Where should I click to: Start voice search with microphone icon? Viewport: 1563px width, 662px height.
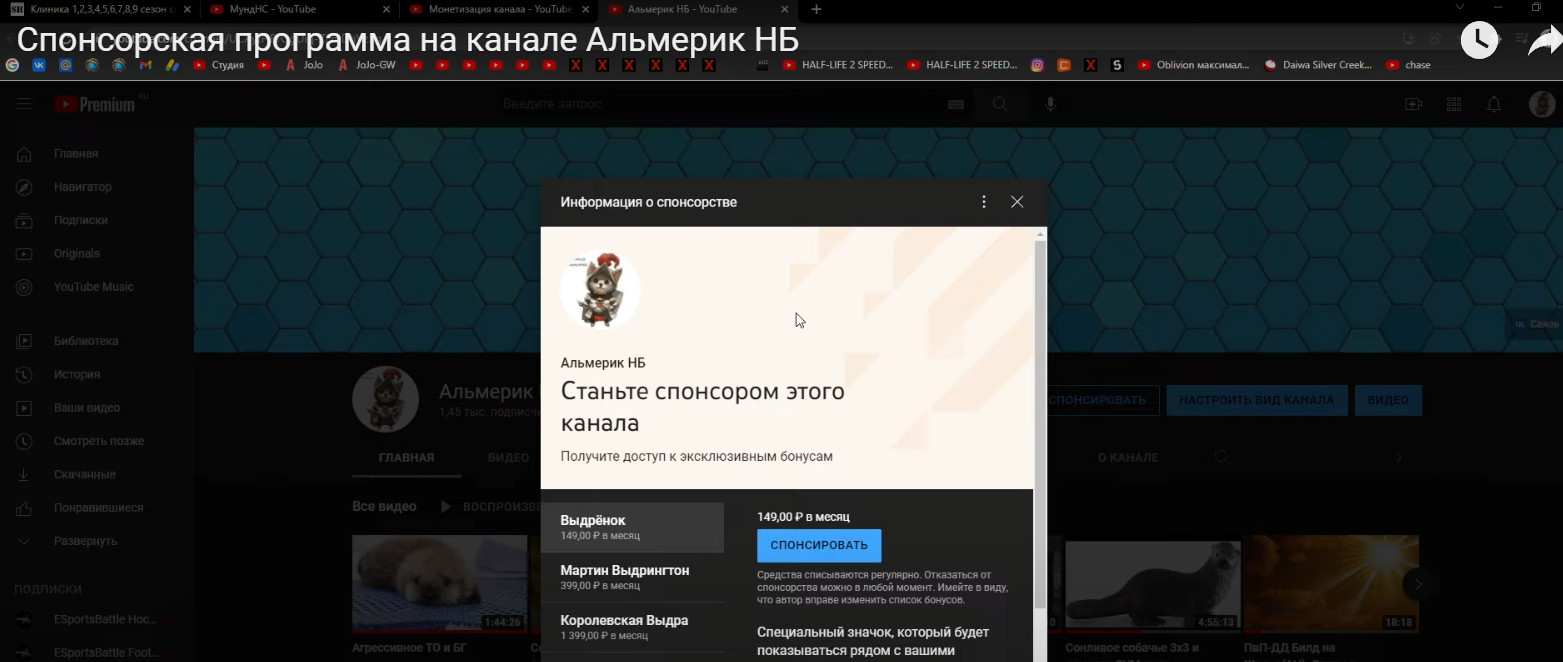(1050, 104)
